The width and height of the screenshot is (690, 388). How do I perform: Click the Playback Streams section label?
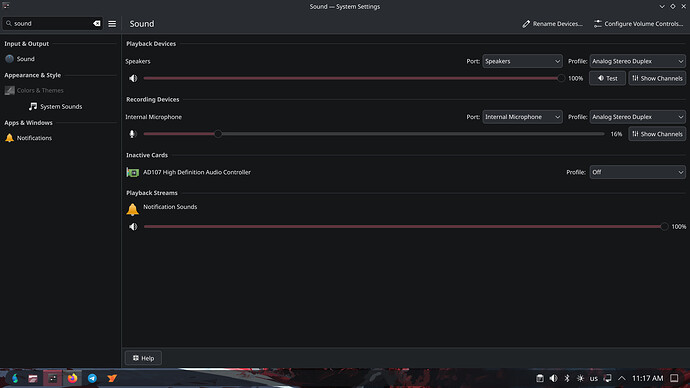pos(152,193)
